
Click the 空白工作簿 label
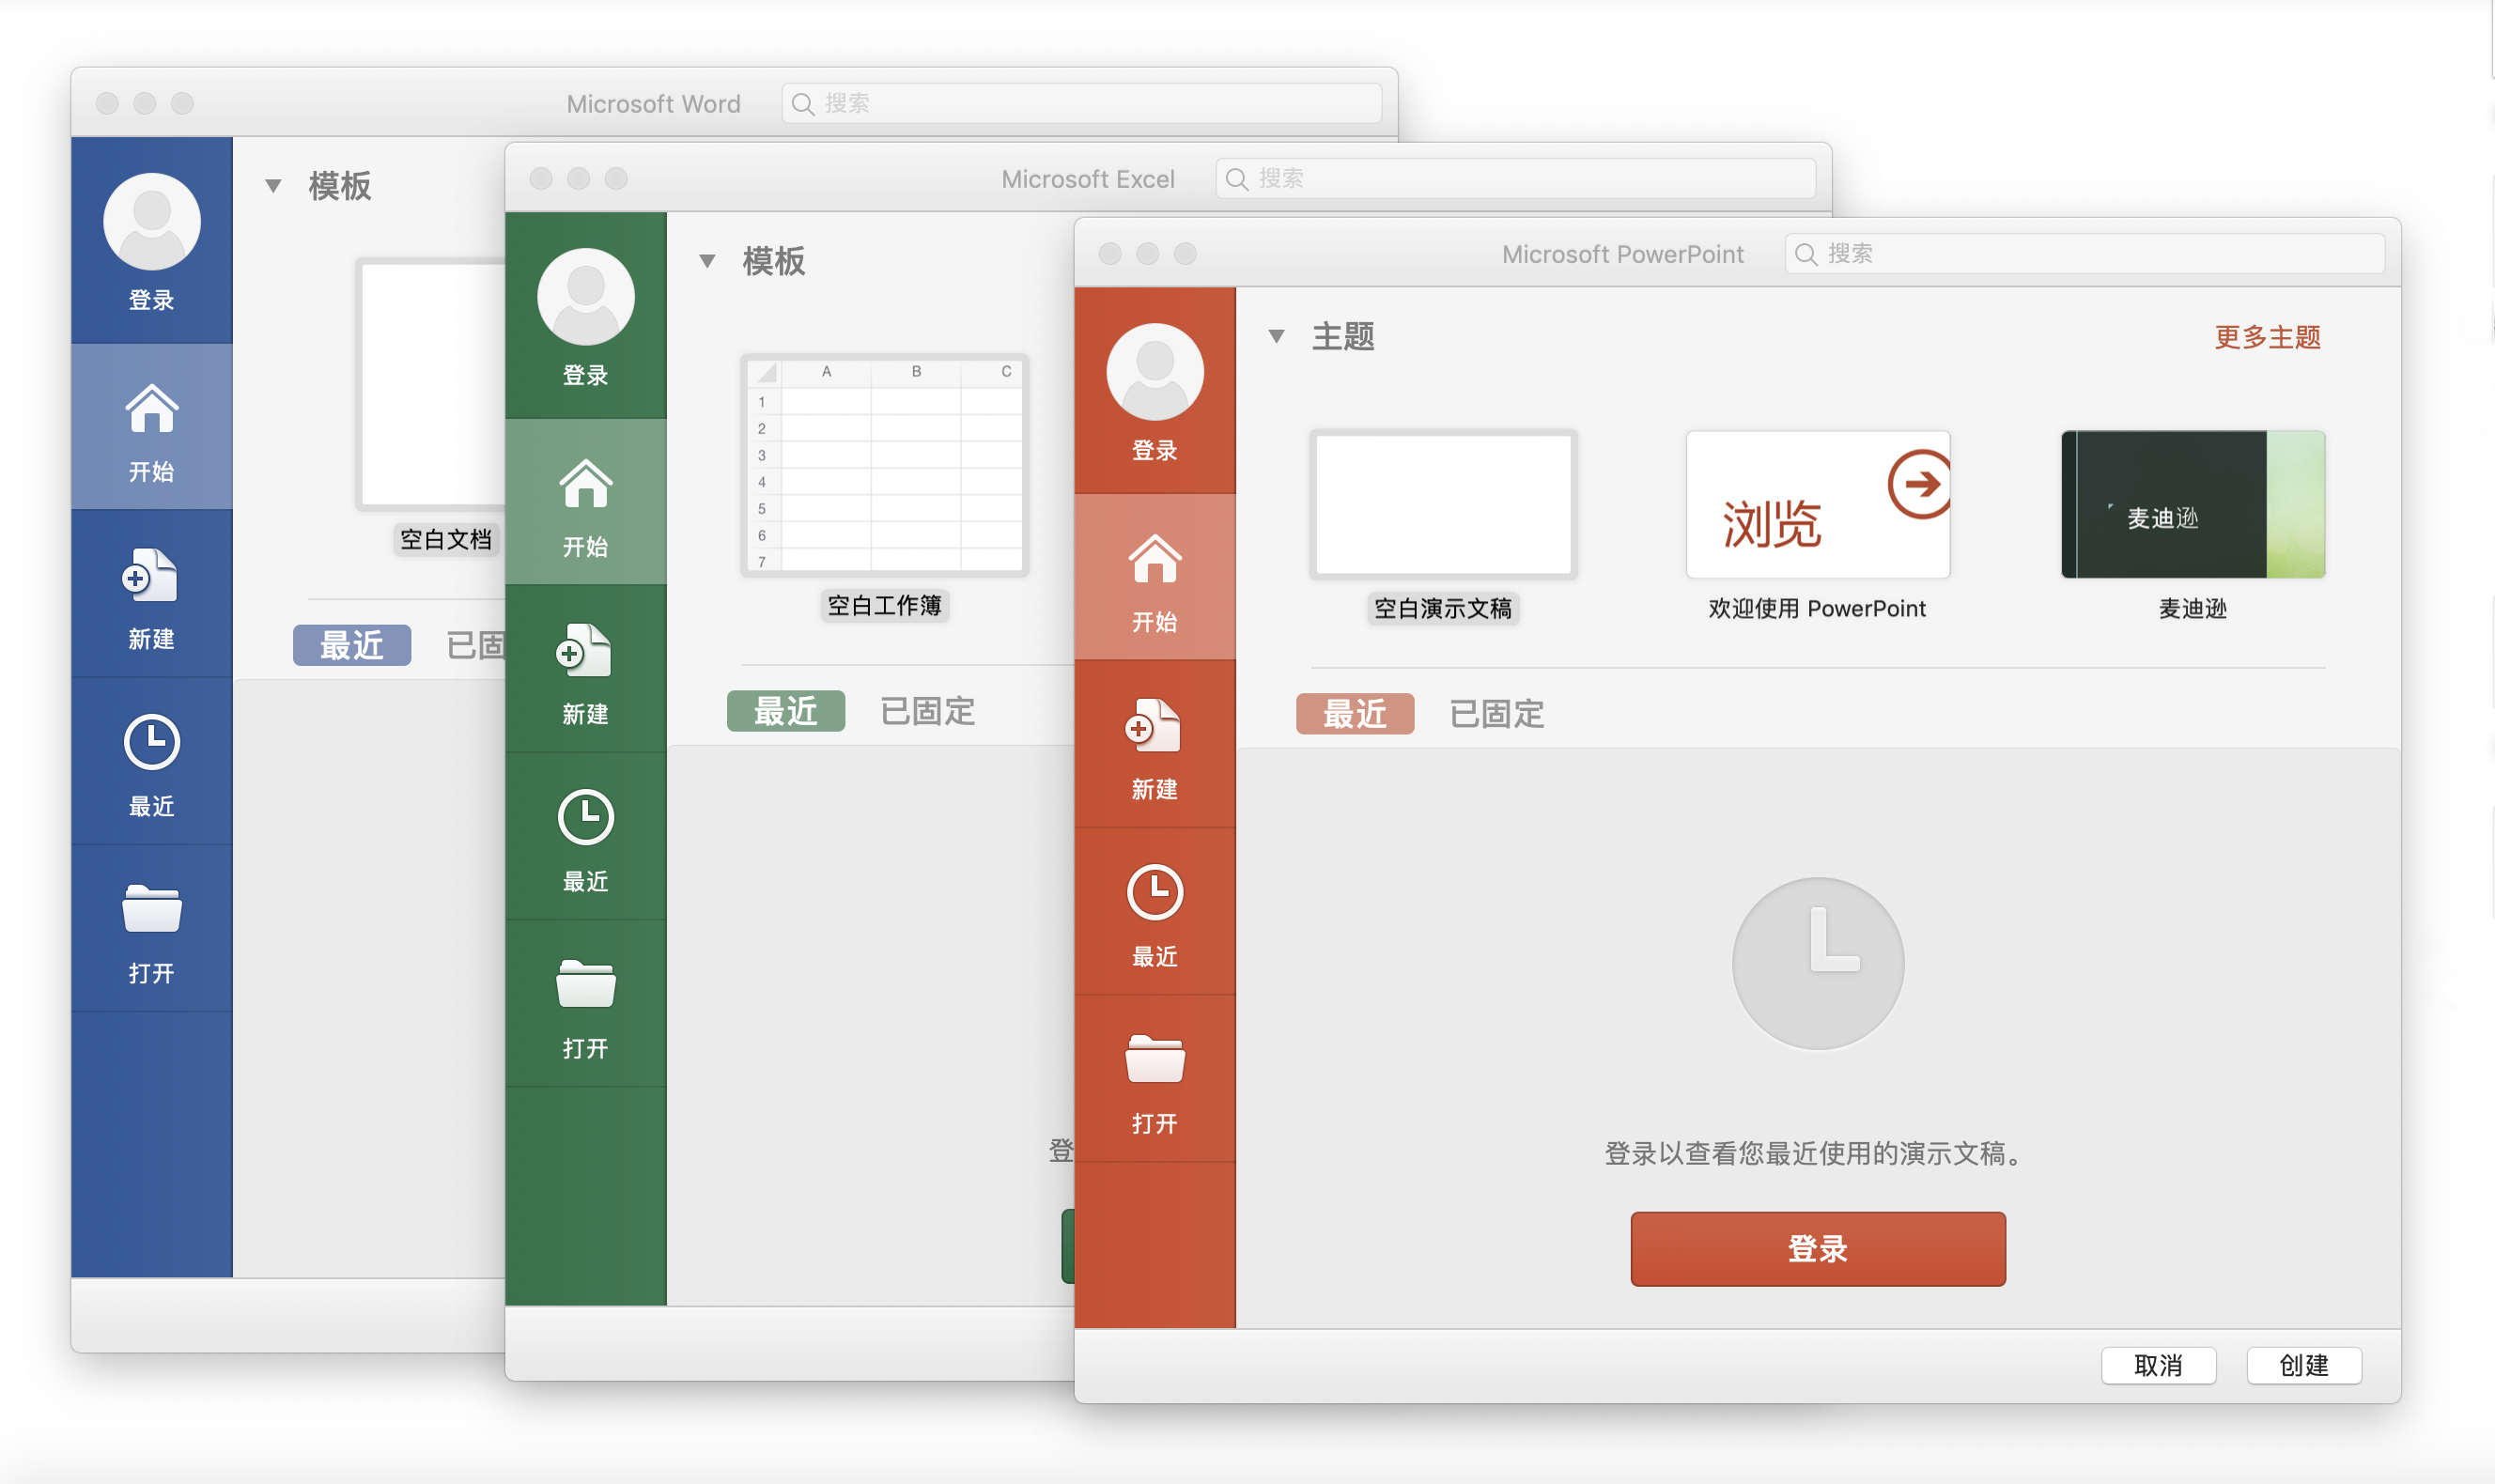885,605
